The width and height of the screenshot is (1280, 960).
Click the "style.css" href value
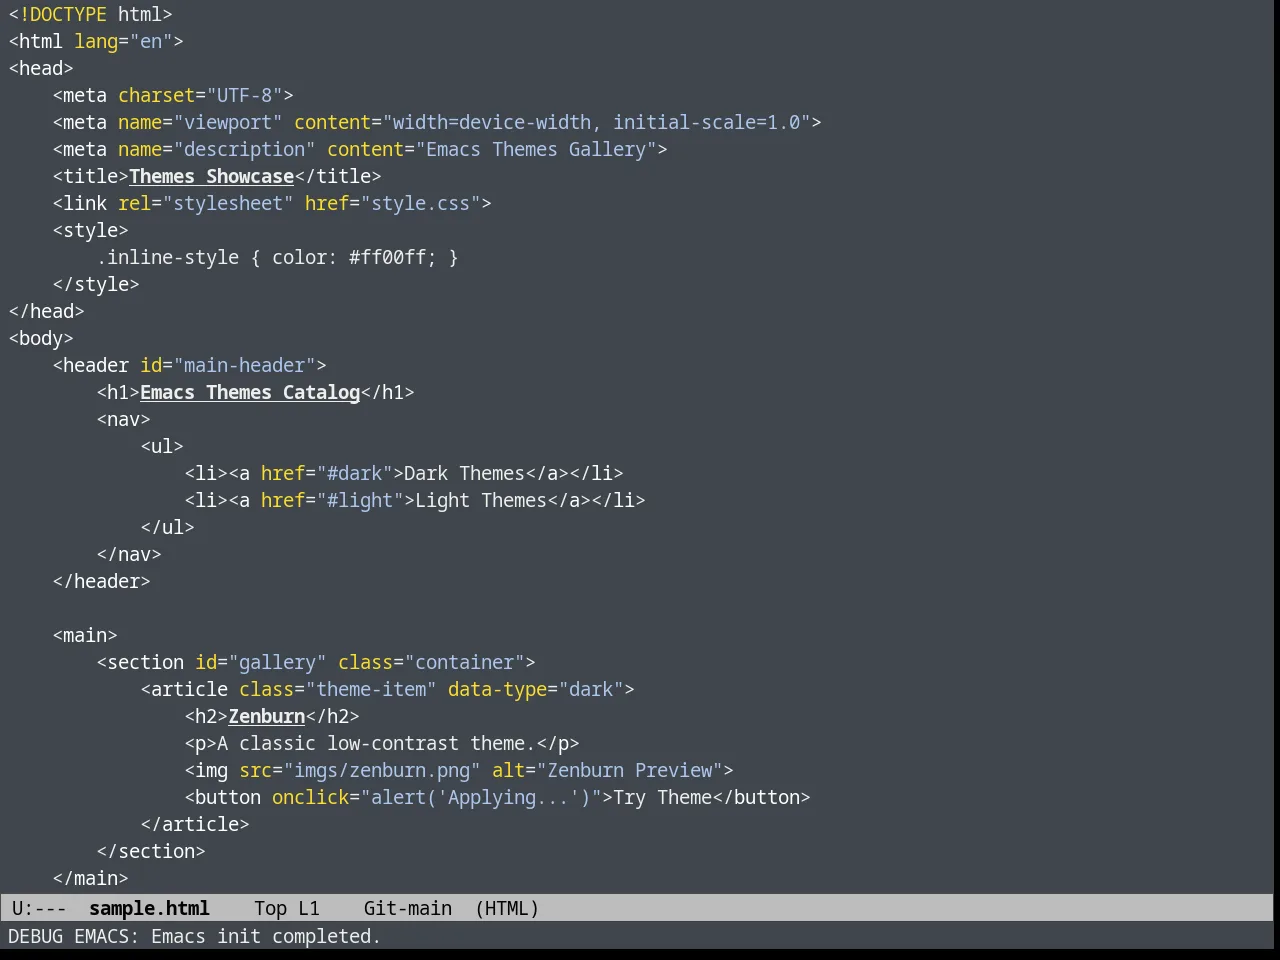[x=420, y=203]
